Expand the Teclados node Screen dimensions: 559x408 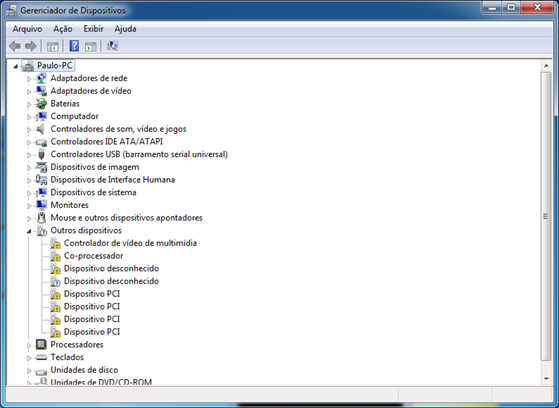[x=29, y=358]
